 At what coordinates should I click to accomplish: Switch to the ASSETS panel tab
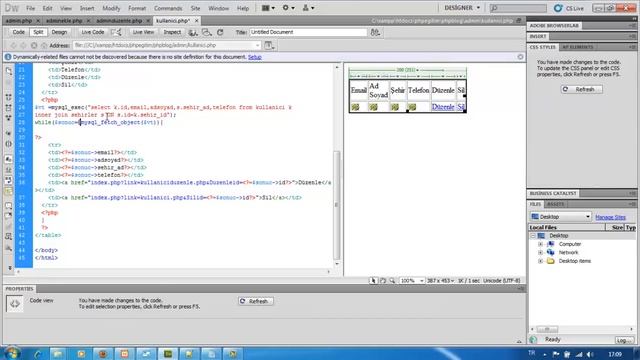[x=555, y=204]
